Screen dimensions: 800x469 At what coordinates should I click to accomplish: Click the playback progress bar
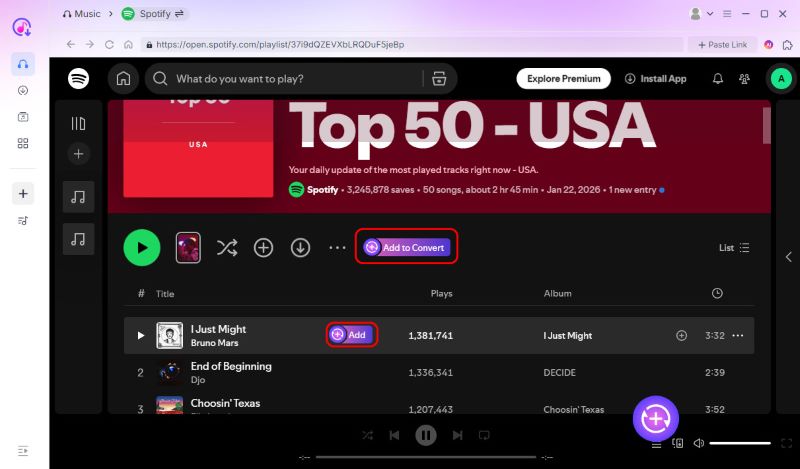(x=426, y=457)
